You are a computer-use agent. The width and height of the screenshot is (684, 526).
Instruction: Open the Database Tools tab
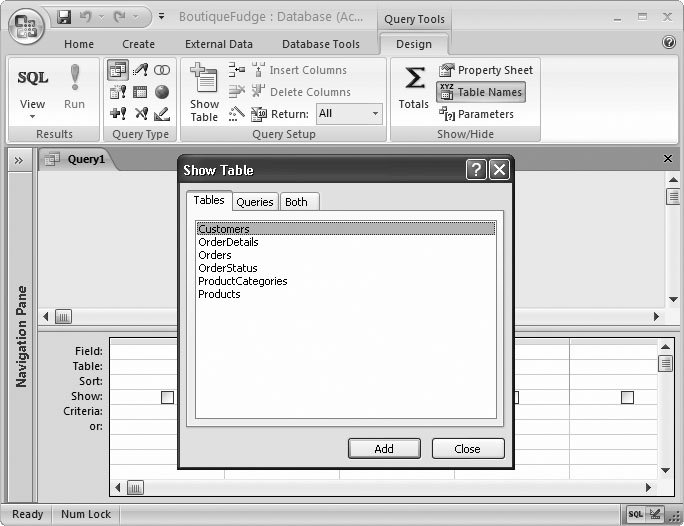[321, 44]
